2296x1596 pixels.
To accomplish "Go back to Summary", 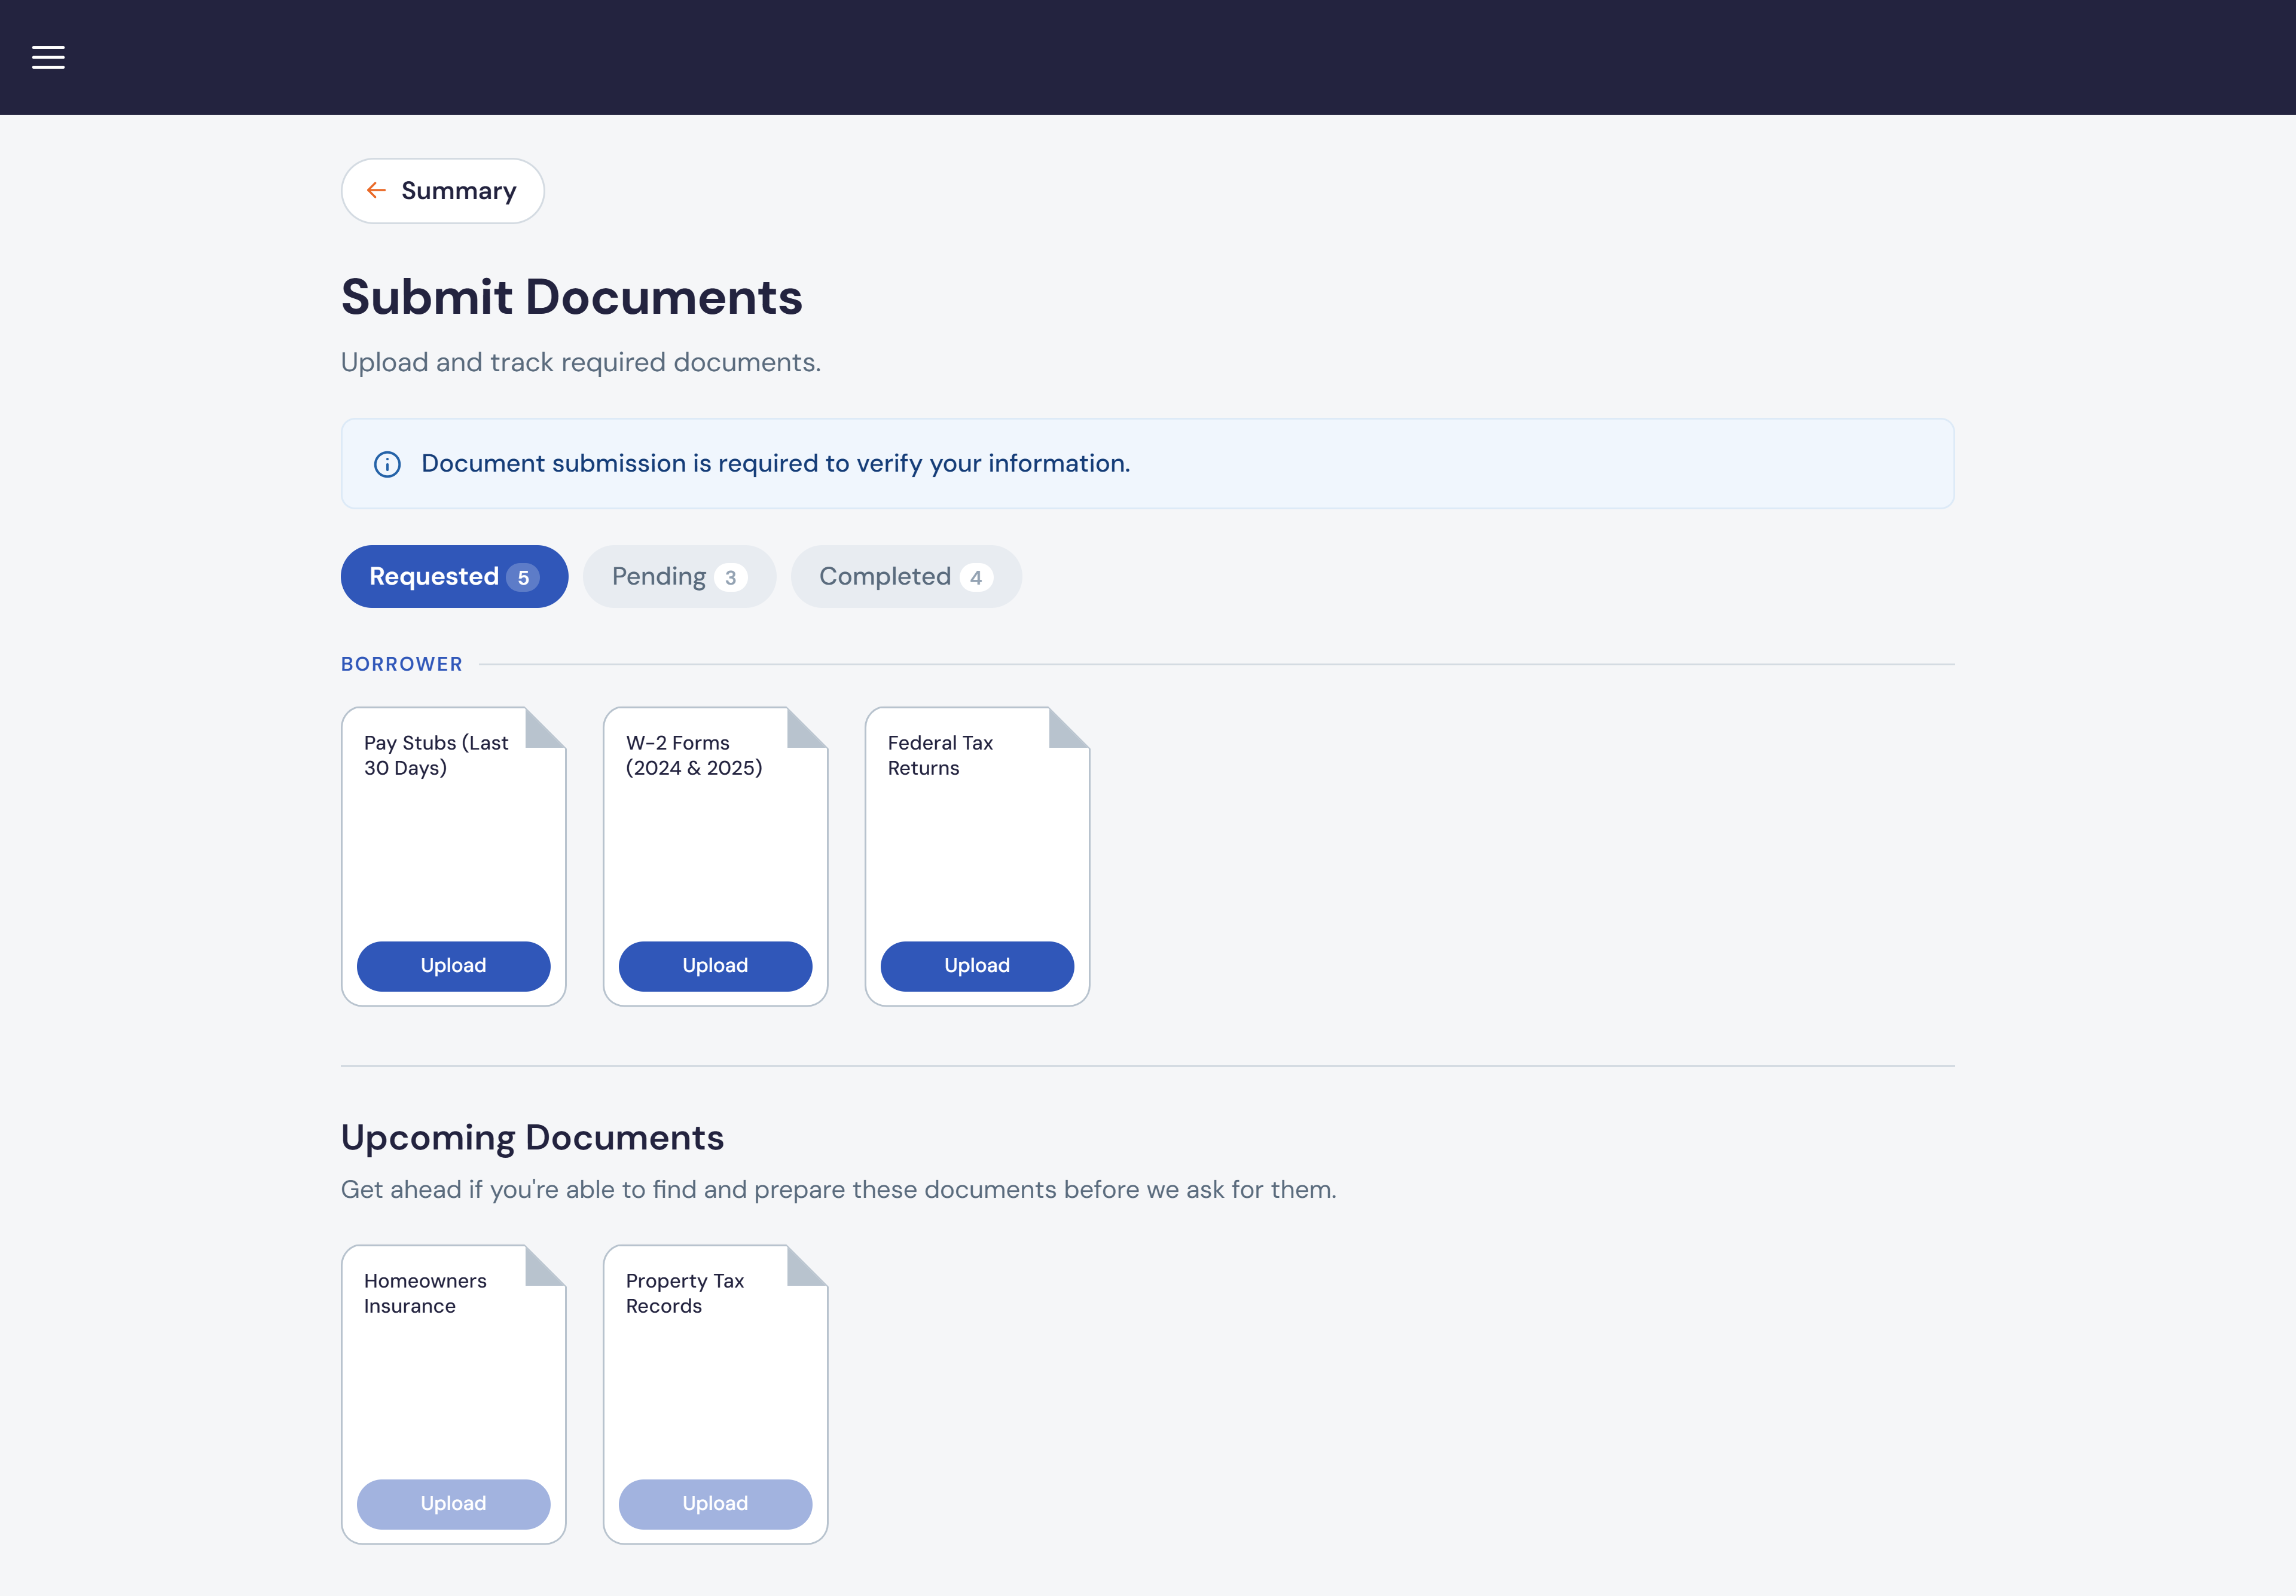I will 442,191.
